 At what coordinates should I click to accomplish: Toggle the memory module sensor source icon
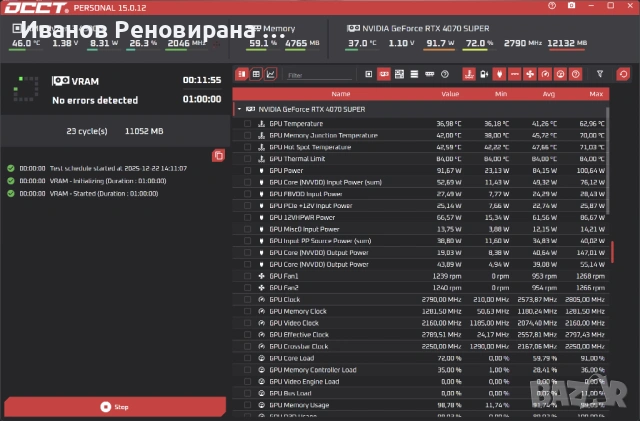[x=429, y=74]
